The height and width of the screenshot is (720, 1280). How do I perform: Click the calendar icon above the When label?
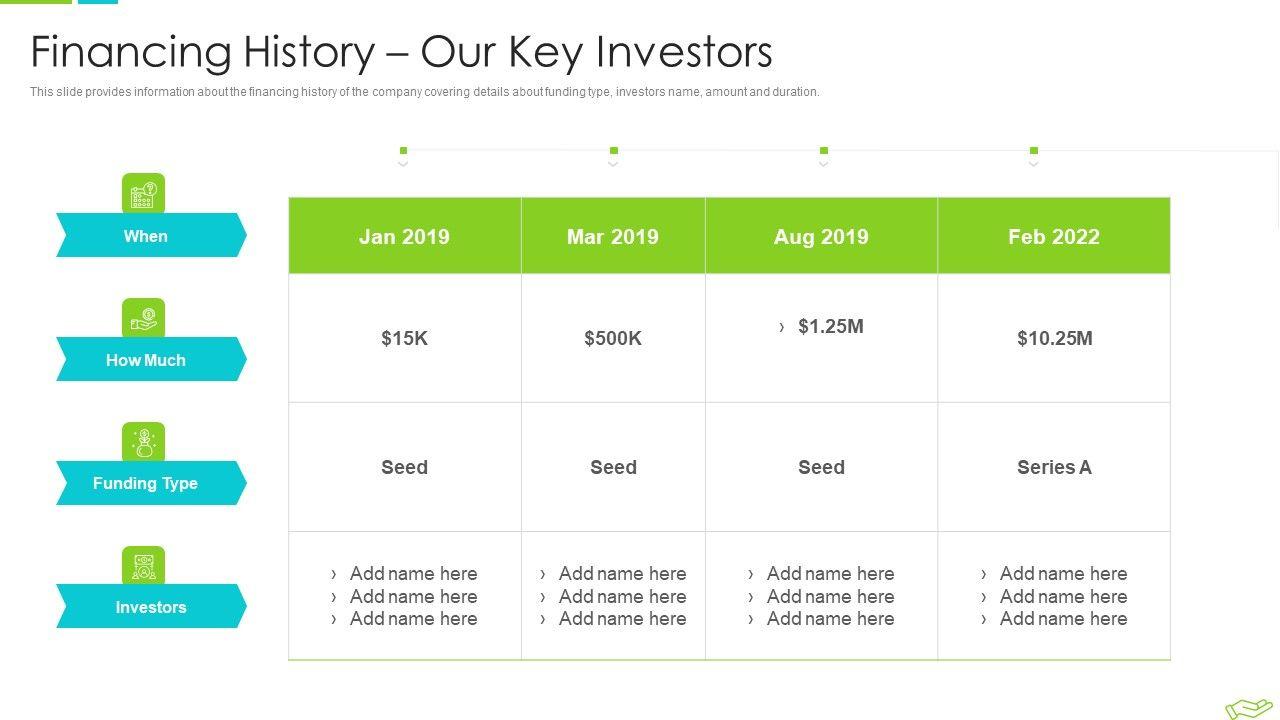(143, 193)
